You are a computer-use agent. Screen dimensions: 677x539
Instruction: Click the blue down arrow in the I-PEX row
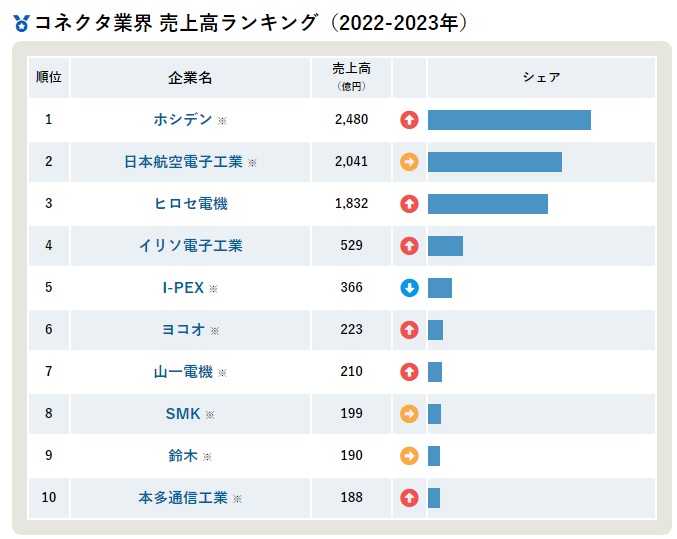(x=409, y=288)
